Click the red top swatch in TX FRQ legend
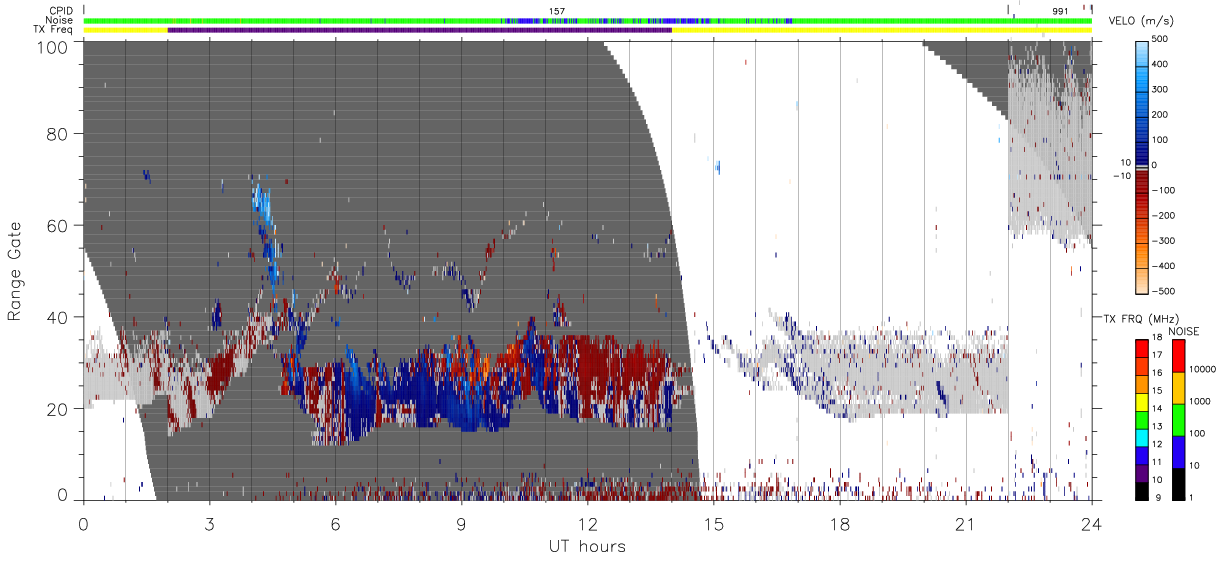Image resolution: width=1228 pixels, height=567 pixels. pos(1141,350)
